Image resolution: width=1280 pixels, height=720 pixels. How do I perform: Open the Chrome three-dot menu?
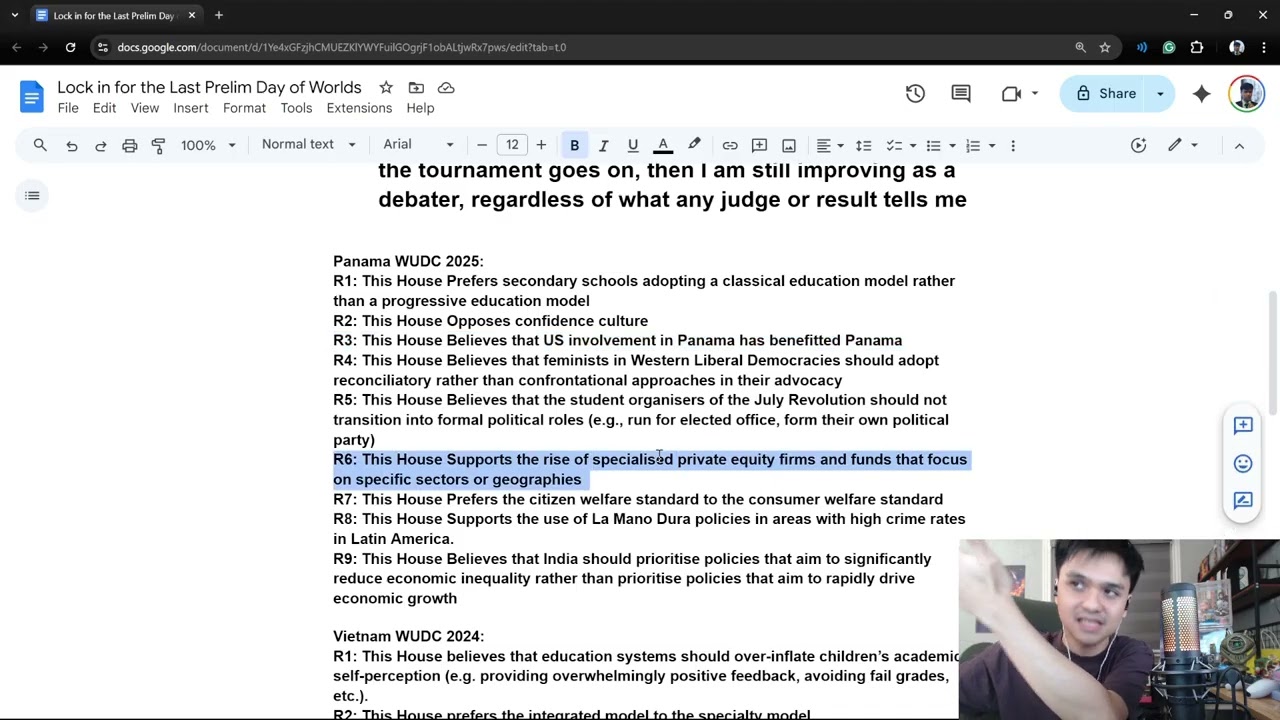point(1263,47)
